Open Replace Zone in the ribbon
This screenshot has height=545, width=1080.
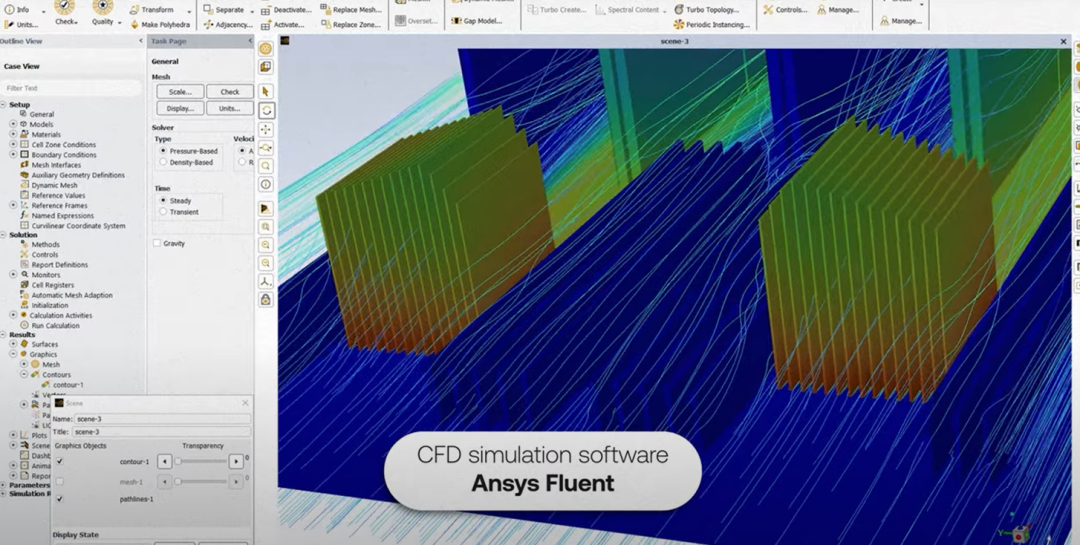(351, 24)
